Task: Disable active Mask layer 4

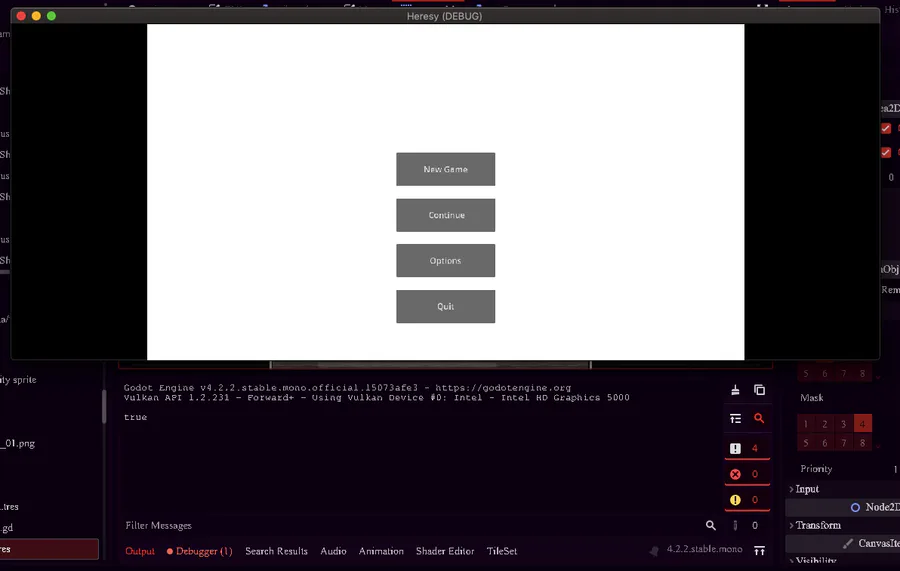Action: pos(863,424)
